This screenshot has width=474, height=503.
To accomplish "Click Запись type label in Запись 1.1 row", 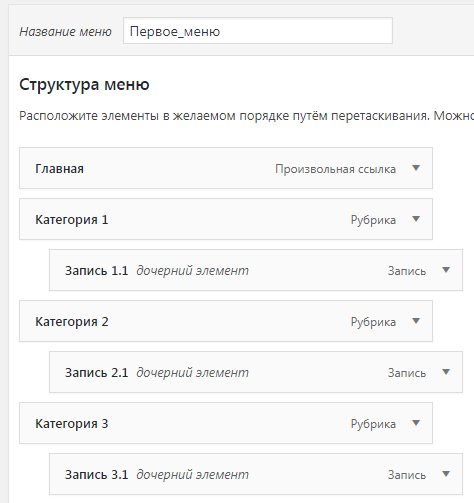I will pyautogui.click(x=407, y=271).
